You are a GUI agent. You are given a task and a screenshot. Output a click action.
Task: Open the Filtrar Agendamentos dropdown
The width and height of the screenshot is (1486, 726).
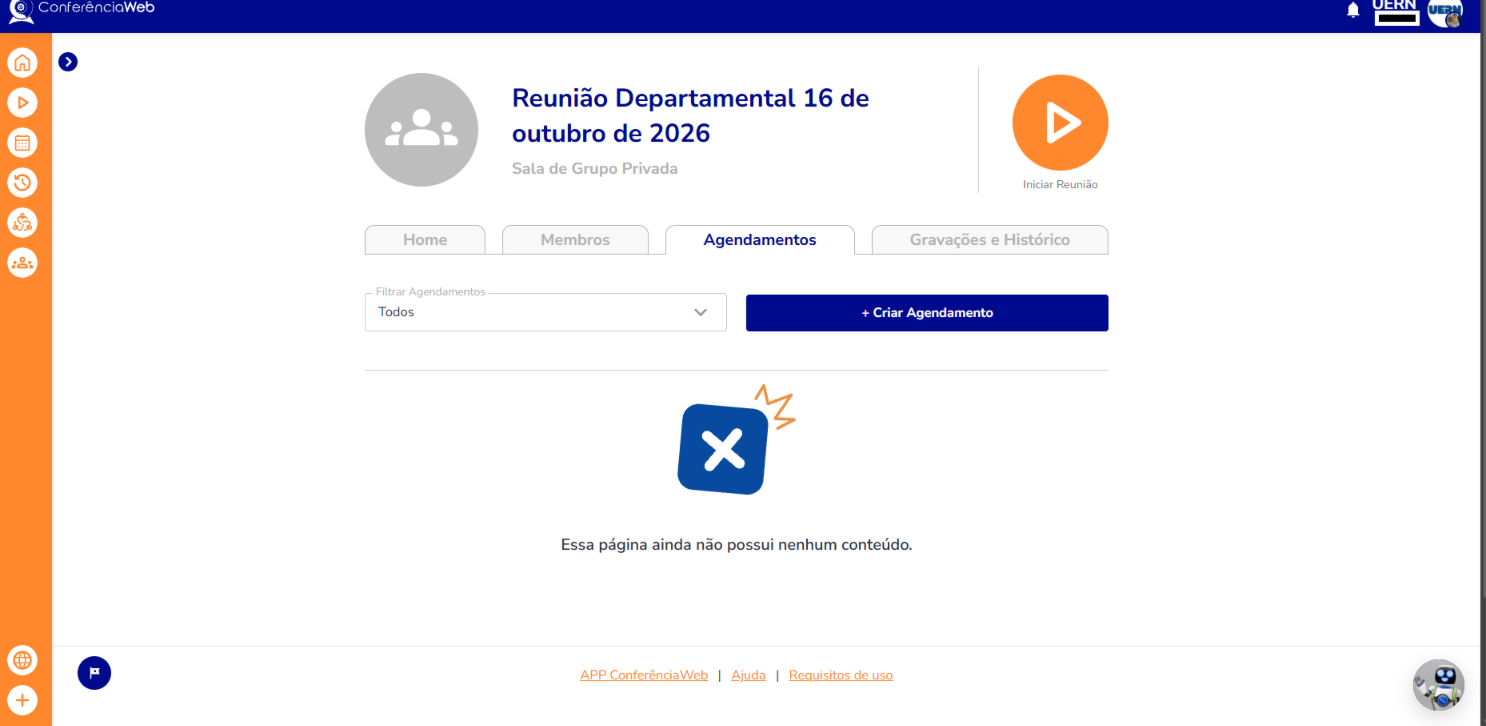pyautogui.click(x=545, y=312)
